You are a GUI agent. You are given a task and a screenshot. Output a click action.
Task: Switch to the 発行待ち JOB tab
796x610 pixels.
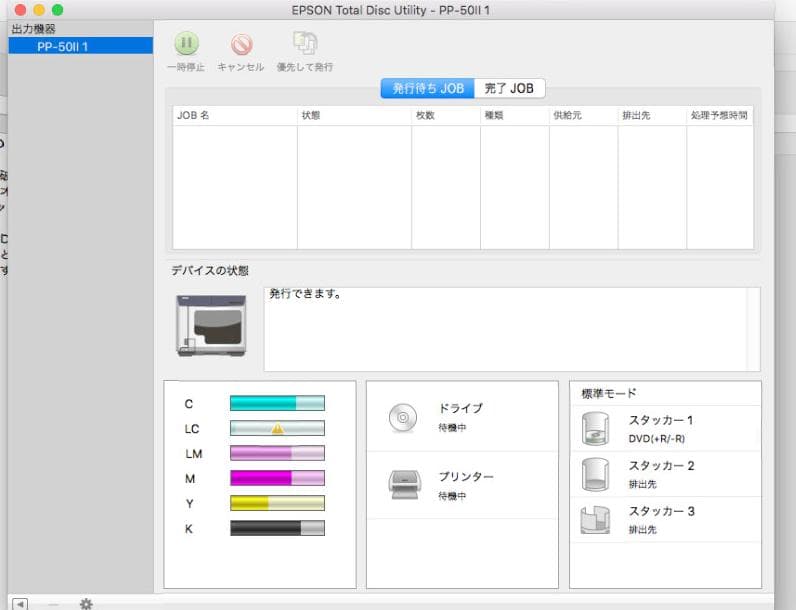(x=427, y=88)
